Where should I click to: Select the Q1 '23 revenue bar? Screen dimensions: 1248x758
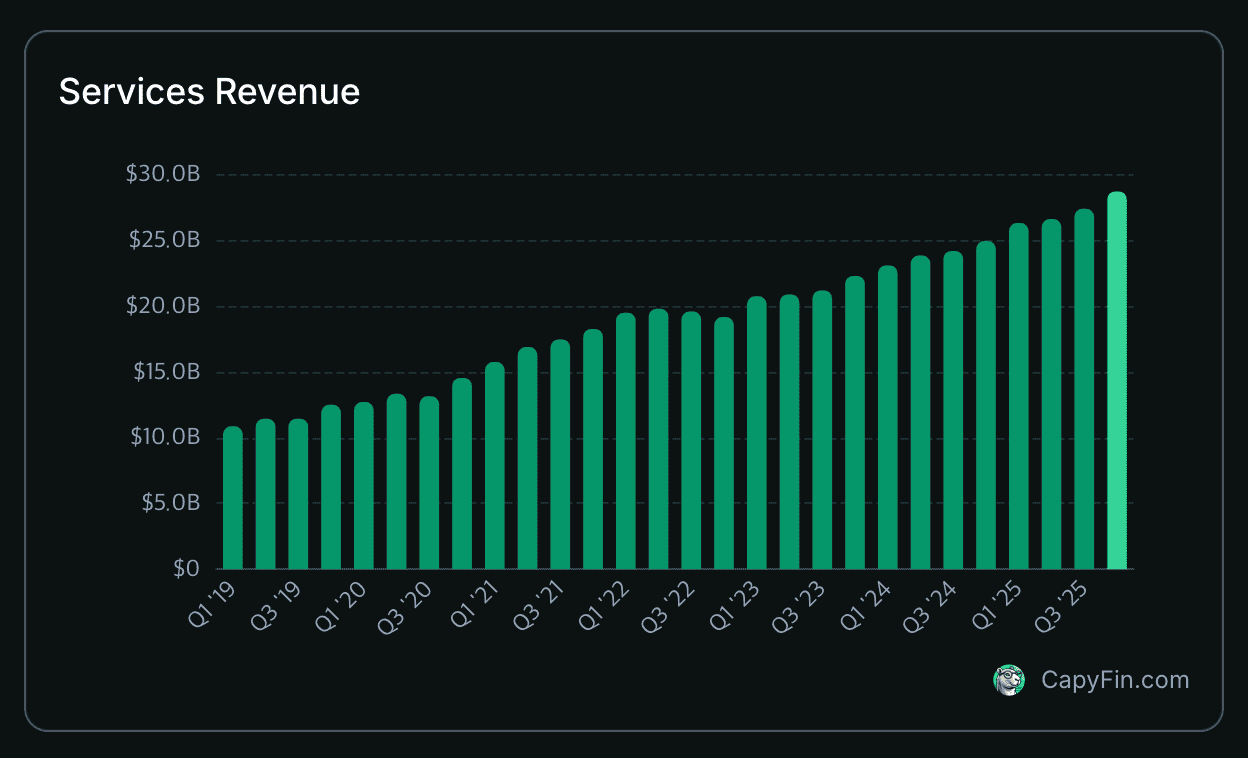point(757,433)
